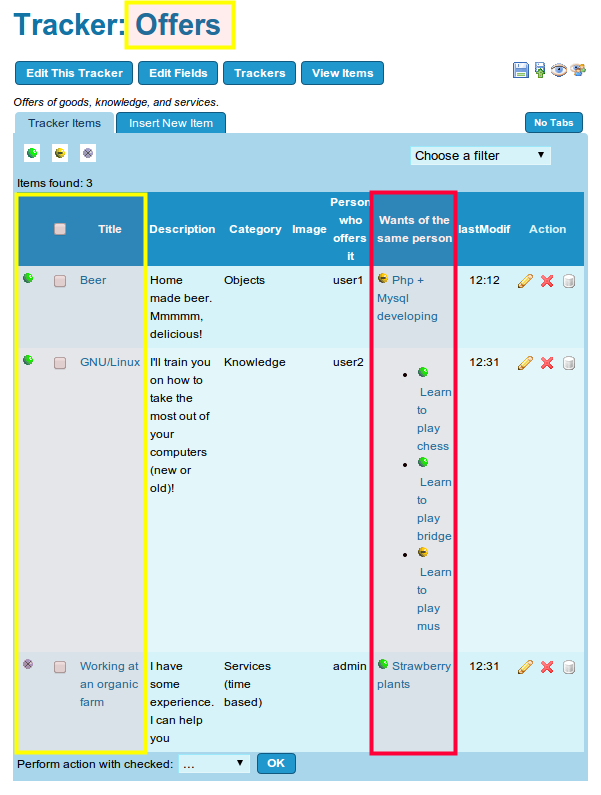Viewport: 601px width, 795px height.
Task: Select the Tracker Items tab
Action: (65, 123)
